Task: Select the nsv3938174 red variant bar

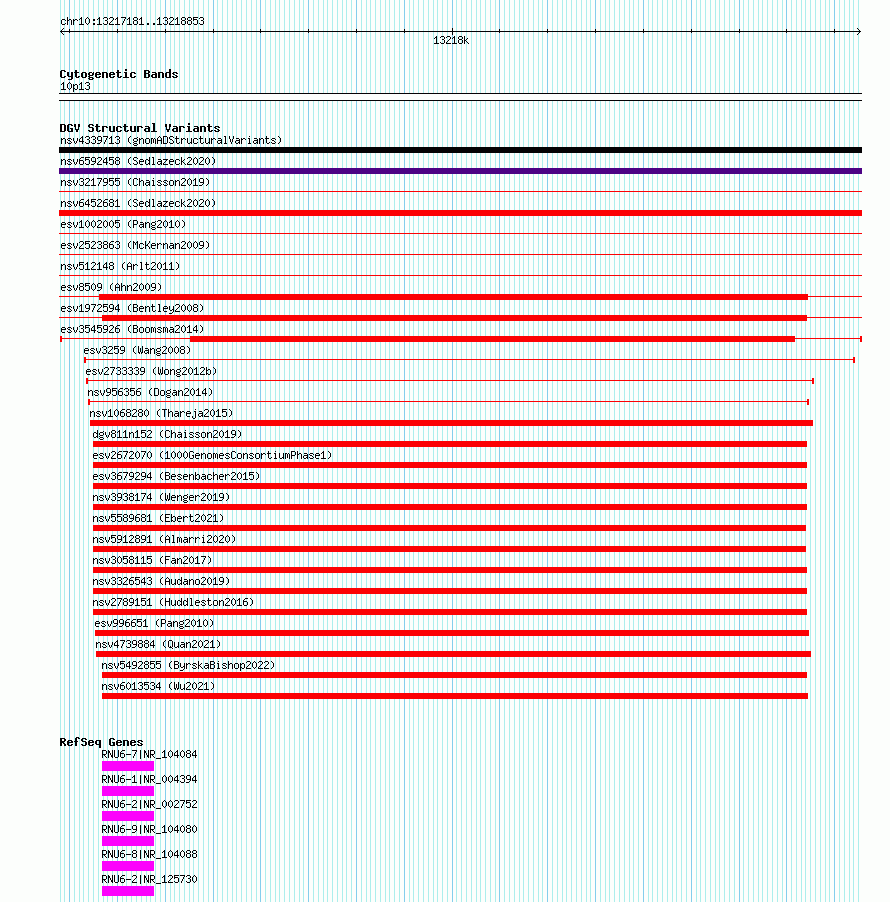Action: click(x=450, y=507)
